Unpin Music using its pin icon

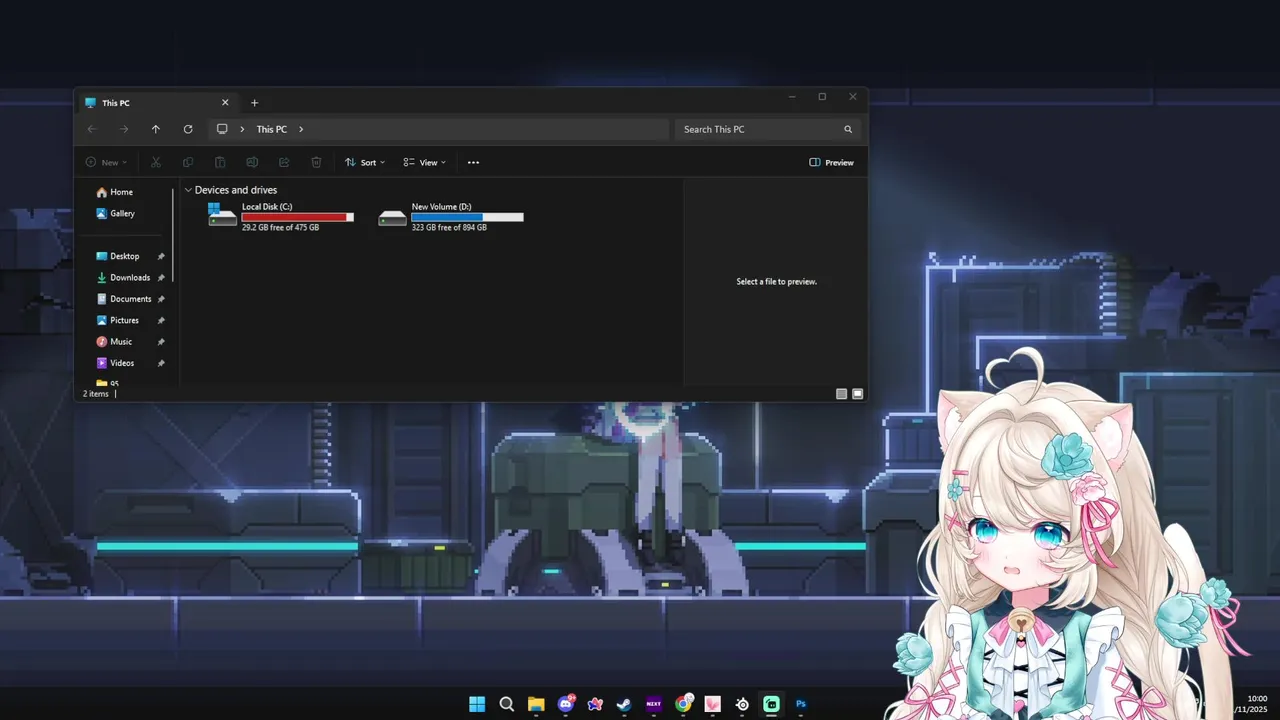pos(161,342)
